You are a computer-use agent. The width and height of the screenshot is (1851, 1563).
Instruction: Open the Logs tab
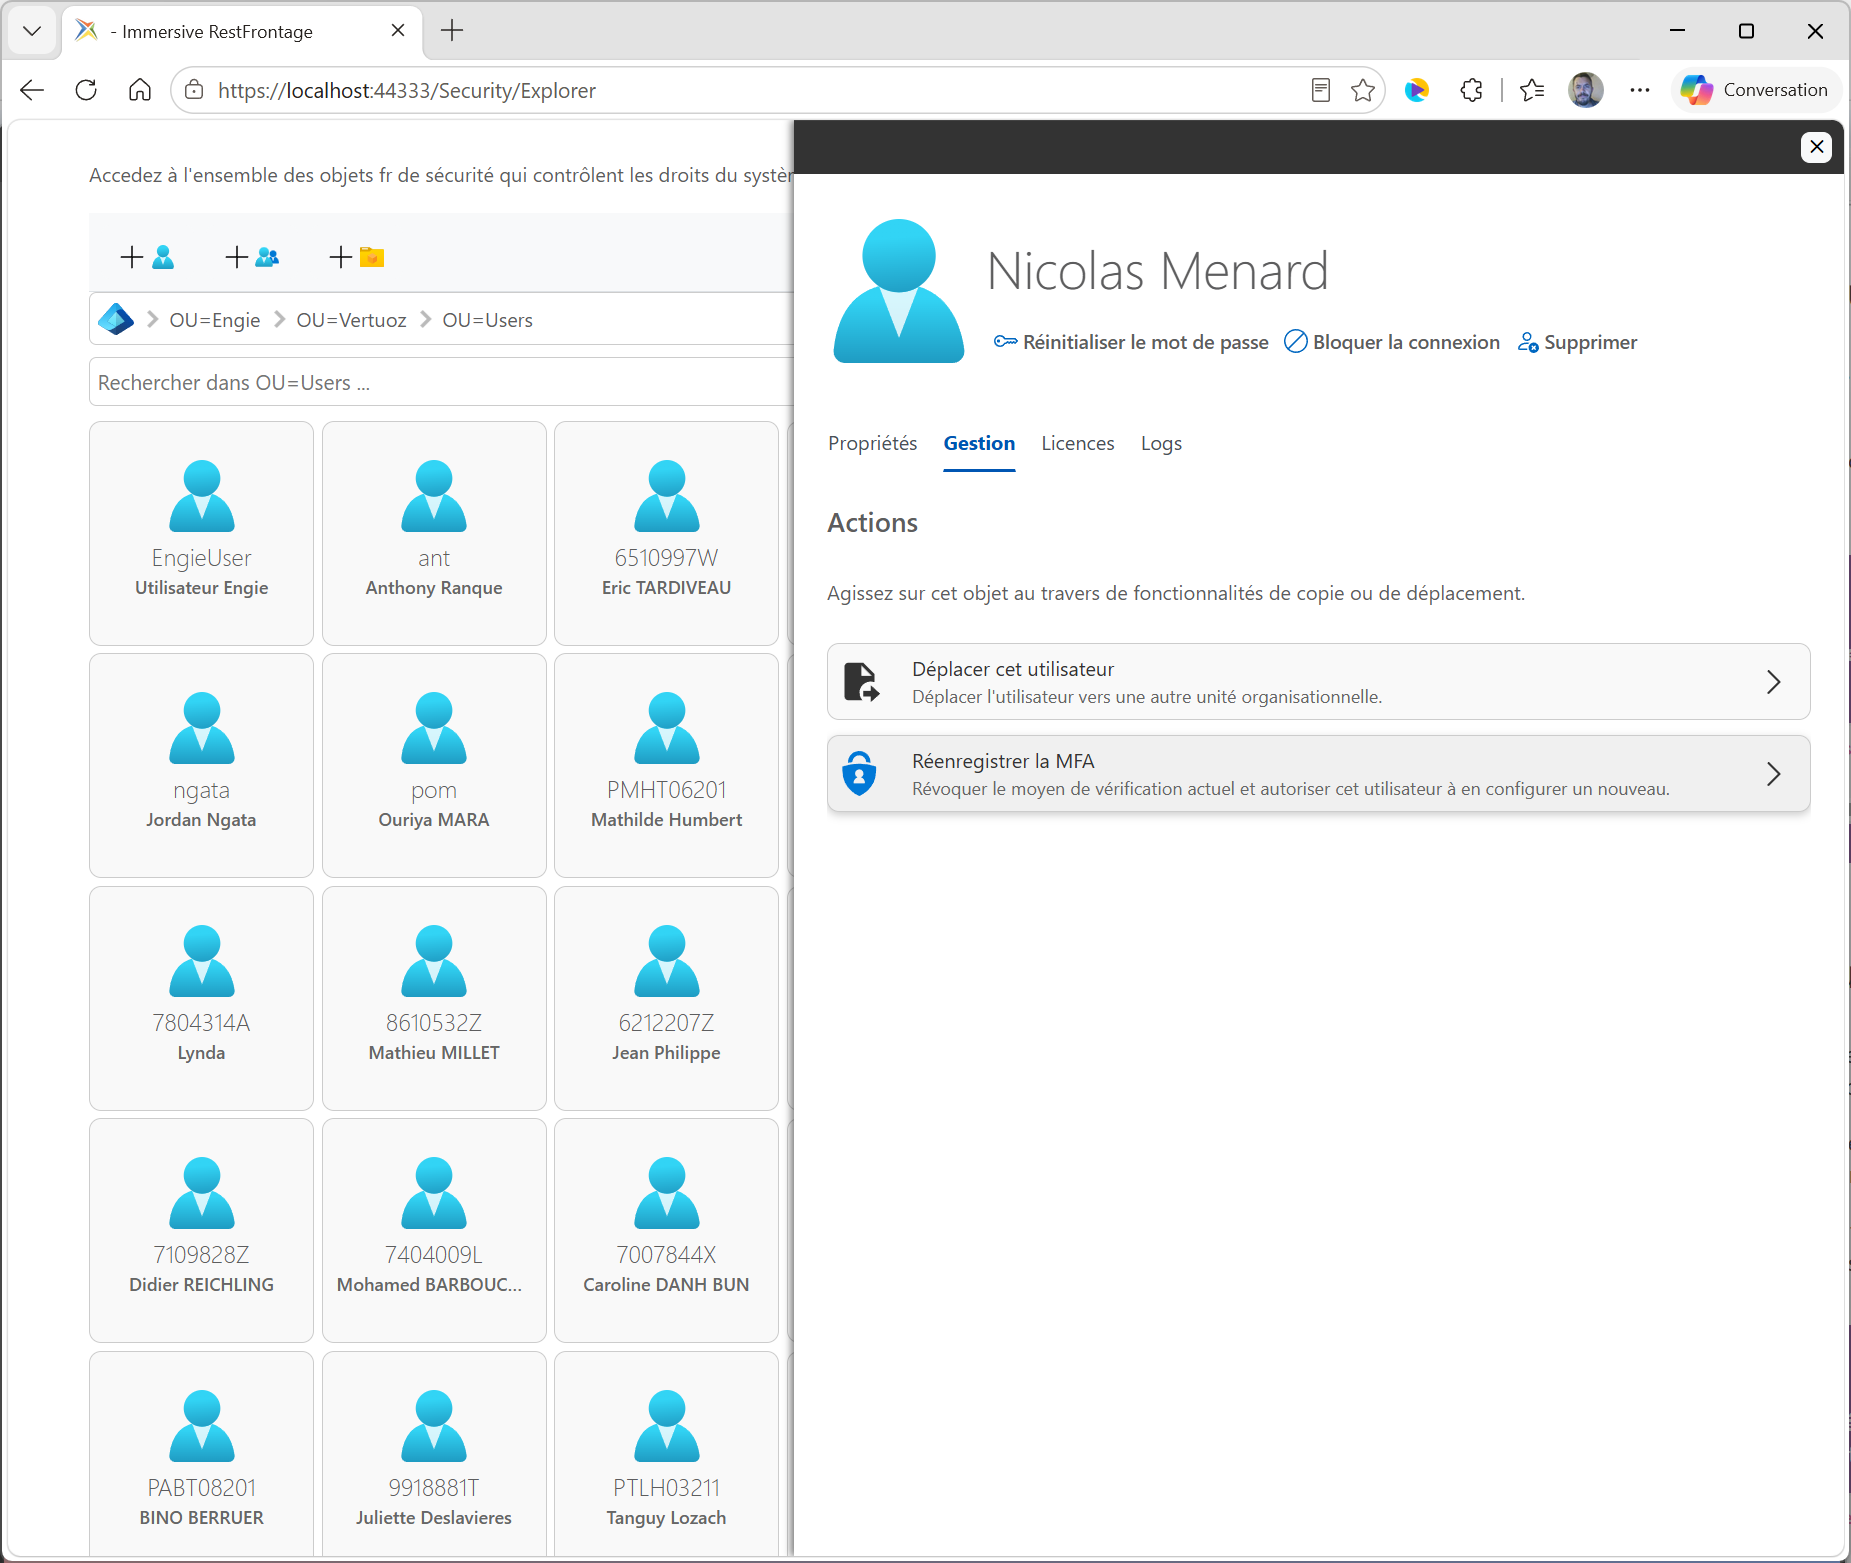(1161, 443)
